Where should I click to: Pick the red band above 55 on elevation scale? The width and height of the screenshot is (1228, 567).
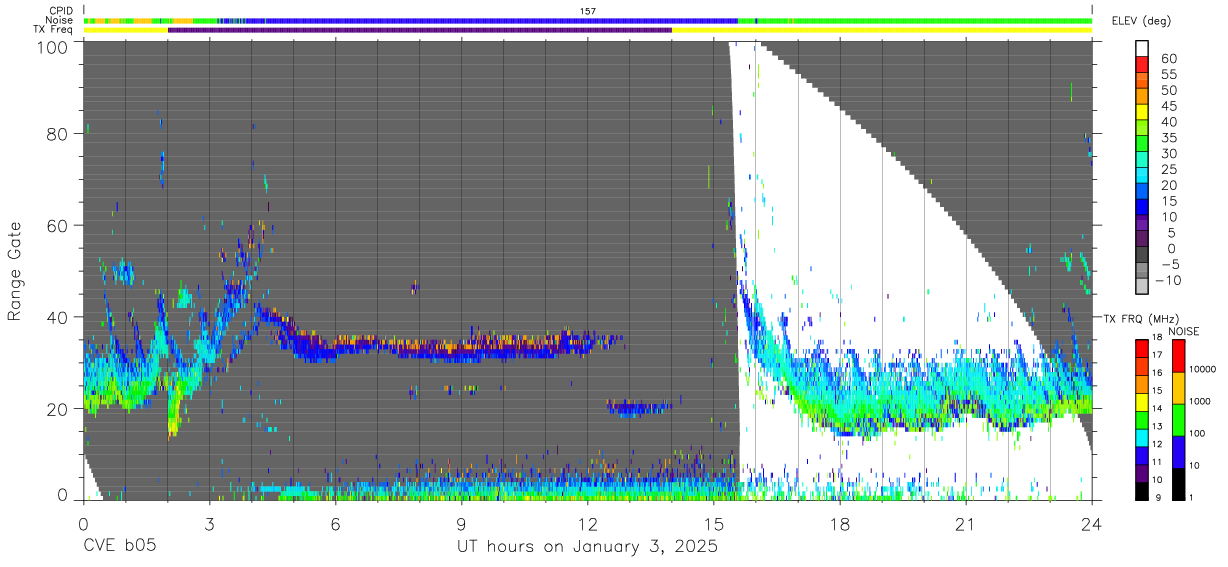[1142, 65]
